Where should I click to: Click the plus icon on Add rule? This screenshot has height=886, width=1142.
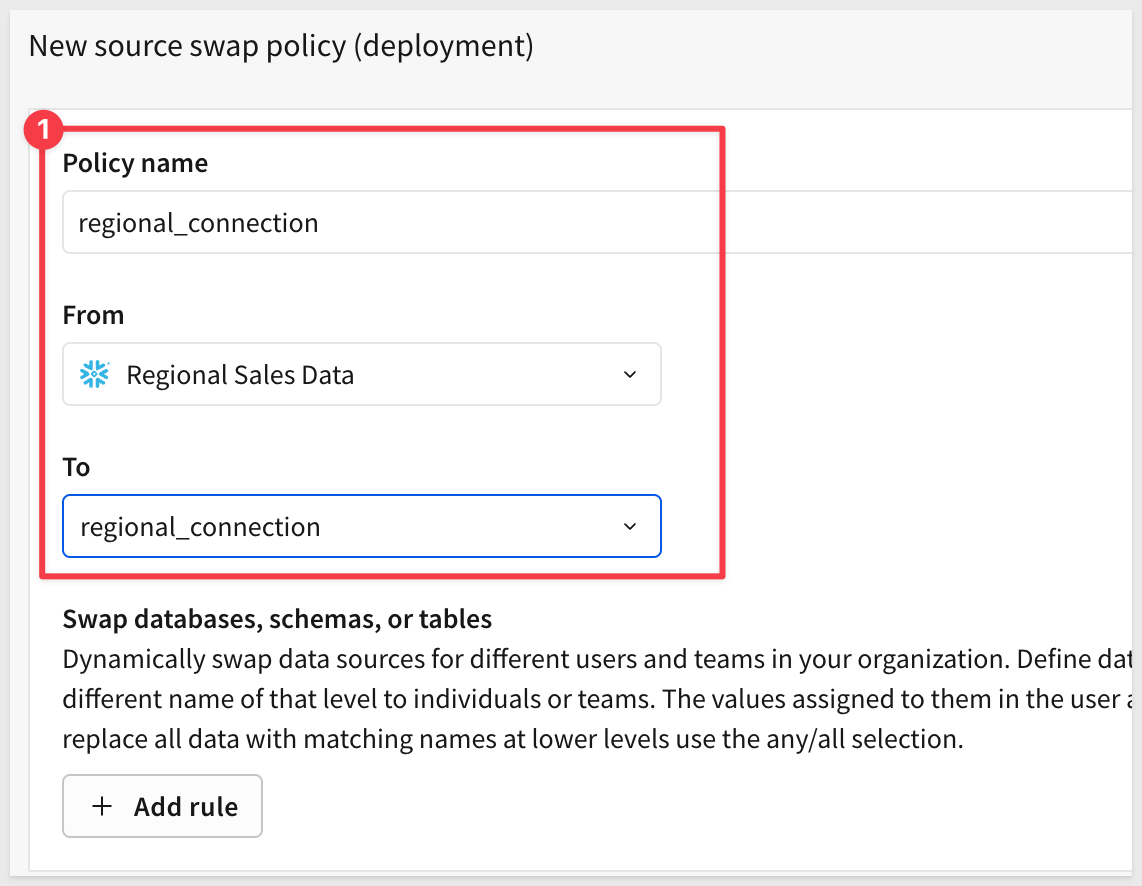coord(101,807)
